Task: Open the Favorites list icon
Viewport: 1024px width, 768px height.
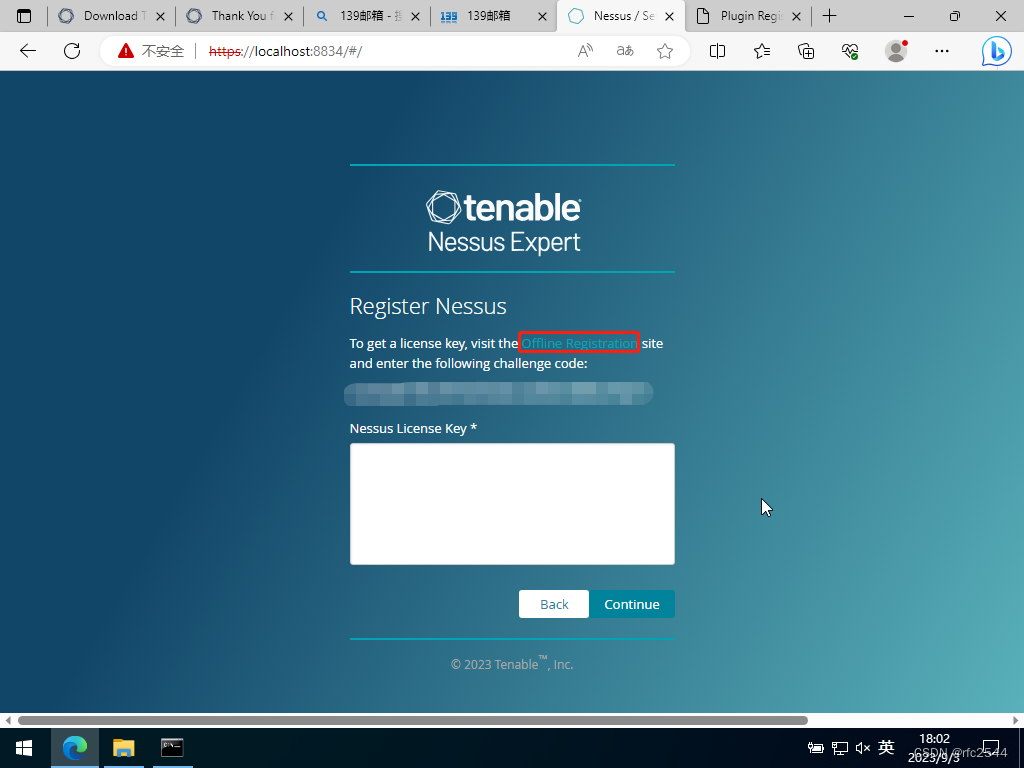Action: [761, 51]
